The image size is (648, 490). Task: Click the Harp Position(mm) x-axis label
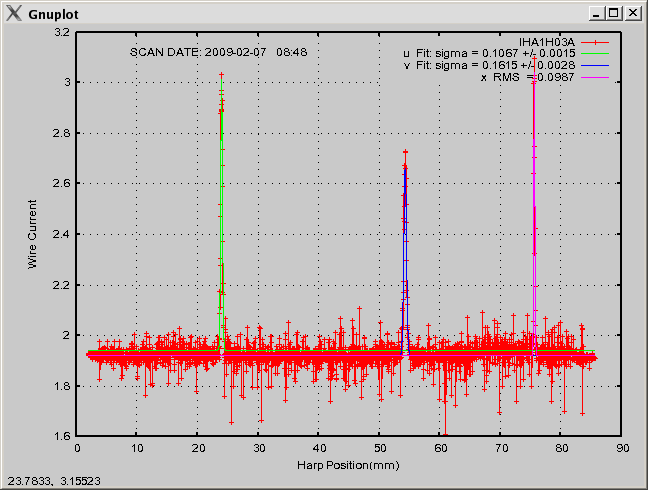coord(348,465)
